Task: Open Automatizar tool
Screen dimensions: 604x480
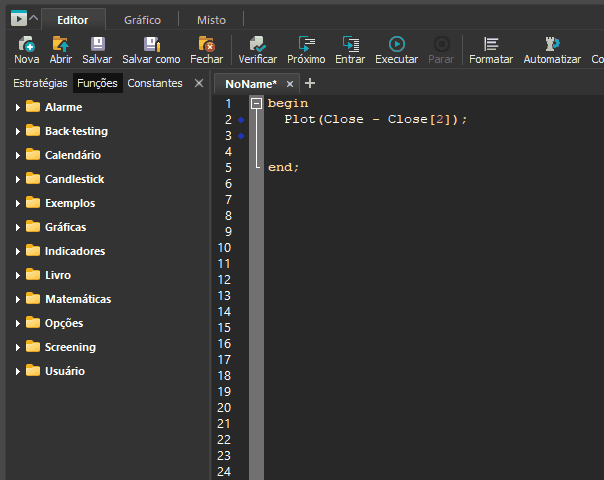Action: pyautogui.click(x=552, y=50)
